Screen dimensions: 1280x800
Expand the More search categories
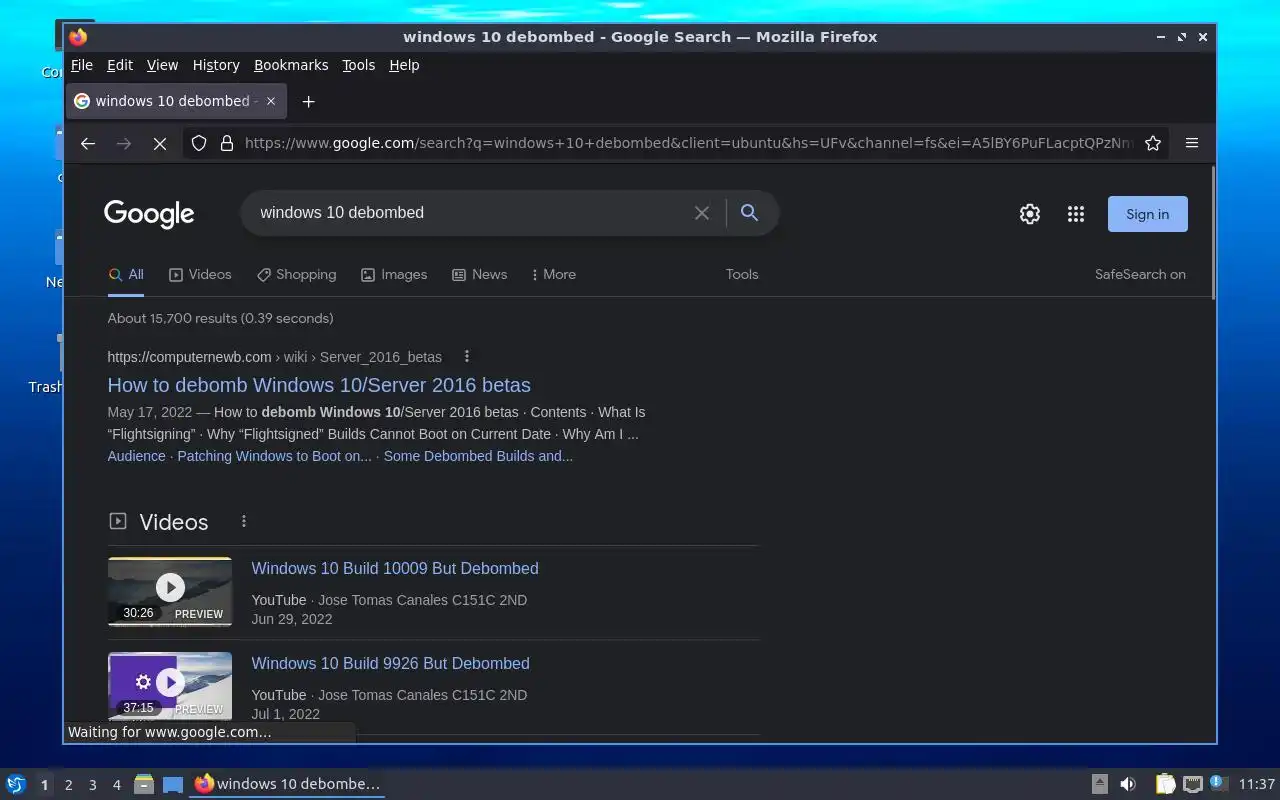pos(553,274)
